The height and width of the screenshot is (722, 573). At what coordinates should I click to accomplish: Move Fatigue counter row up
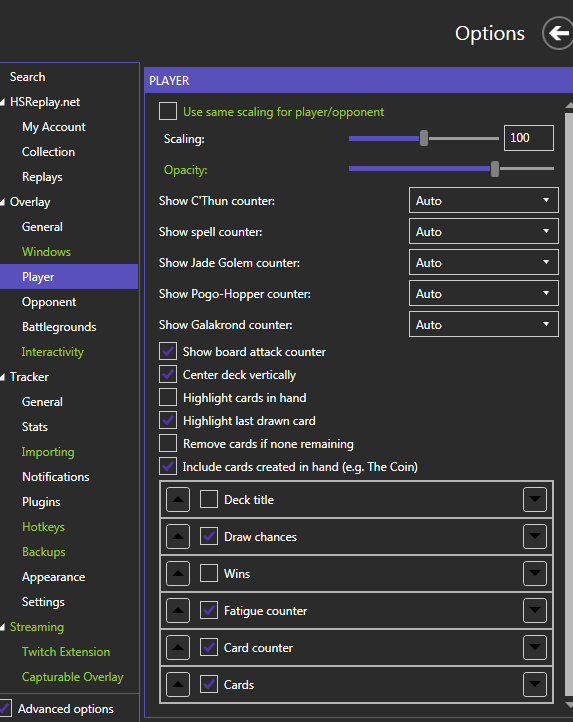[178, 611]
